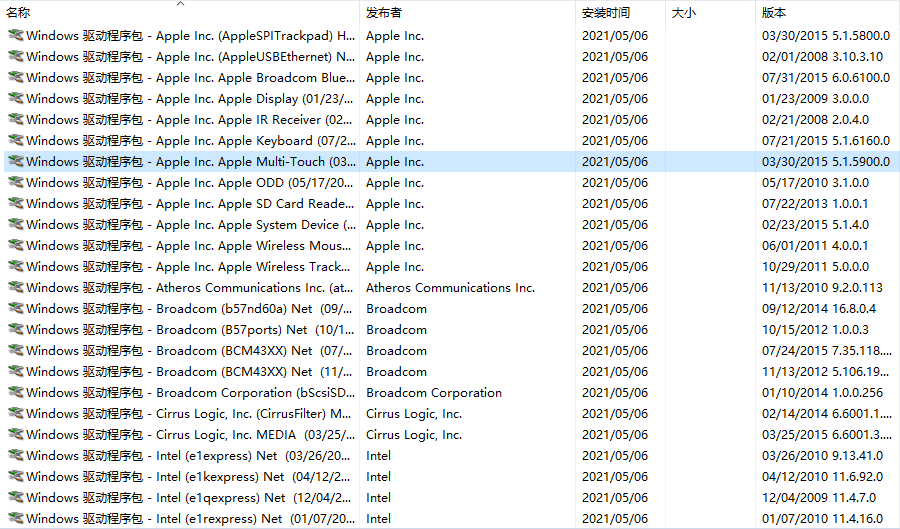The image size is (900, 529).
Task: Click the Broadcom Corporation bScsiSD driver icon
Action: point(16,392)
